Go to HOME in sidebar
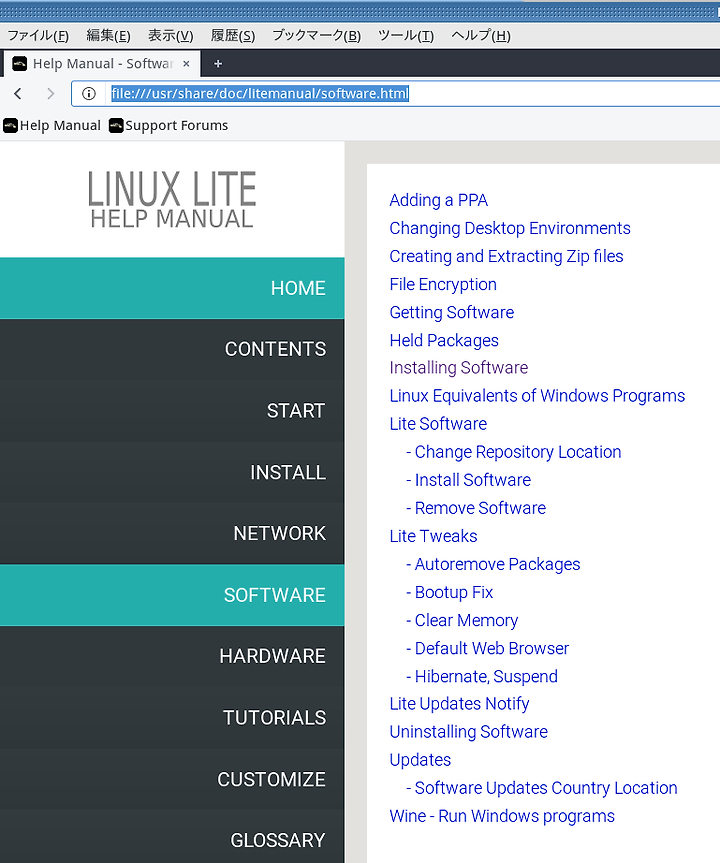The image size is (720, 863). point(172,288)
